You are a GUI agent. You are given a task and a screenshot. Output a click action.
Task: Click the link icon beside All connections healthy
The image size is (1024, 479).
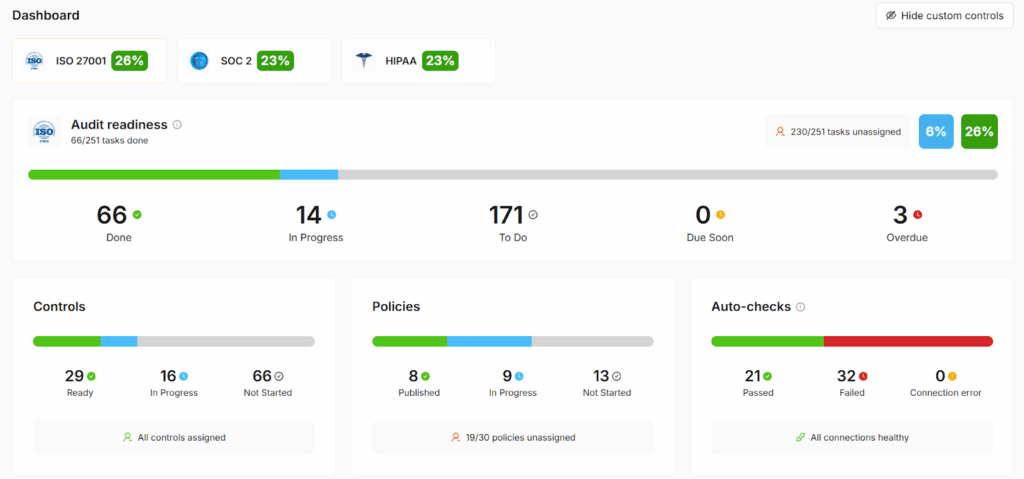point(801,437)
